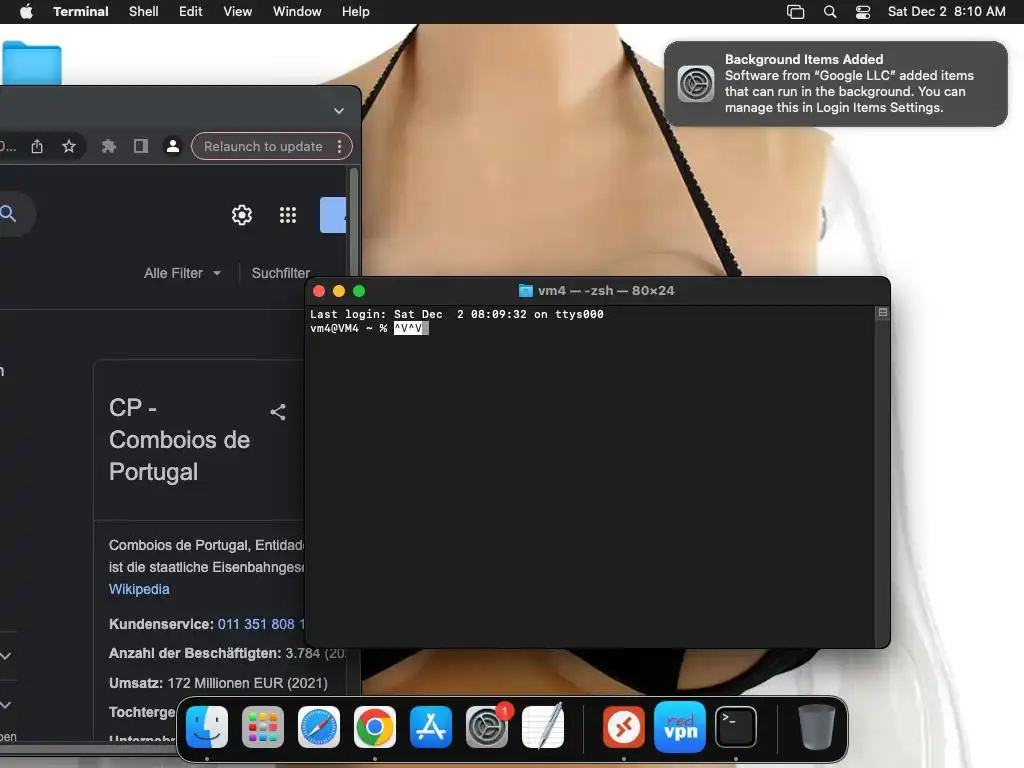Click the Stage Manager menu bar icon
Image resolution: width=1024 pixels, height=768 pixels.
pos(795,11)
